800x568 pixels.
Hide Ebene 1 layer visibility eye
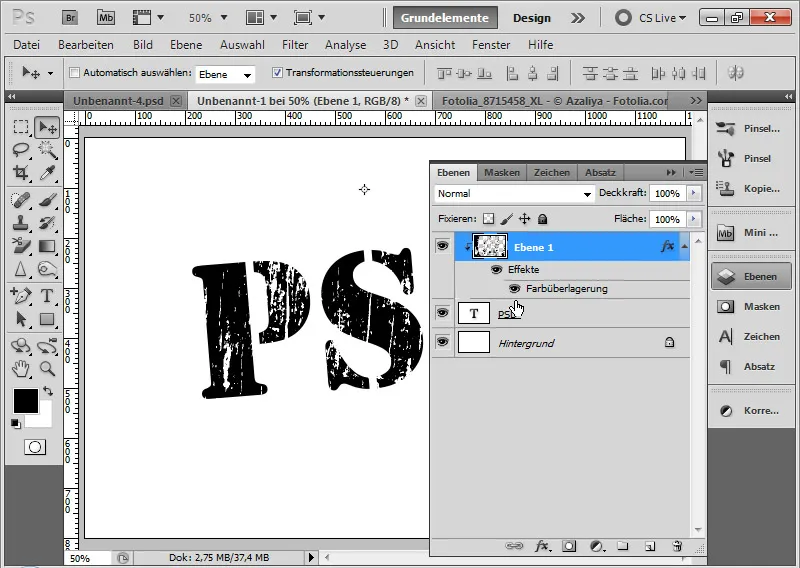click(442, 246)
